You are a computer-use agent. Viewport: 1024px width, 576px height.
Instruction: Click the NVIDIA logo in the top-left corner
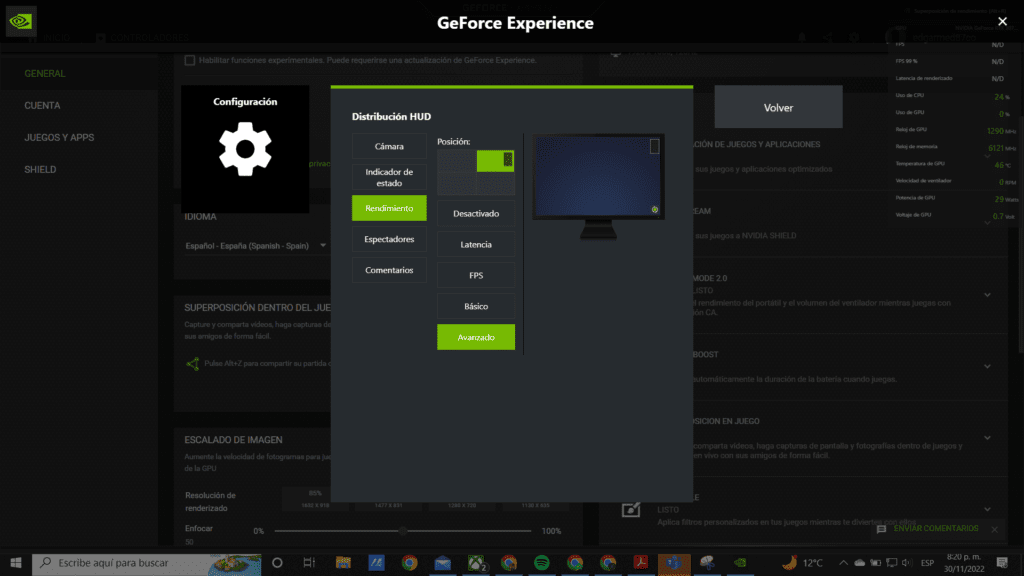tap(21, 21)
